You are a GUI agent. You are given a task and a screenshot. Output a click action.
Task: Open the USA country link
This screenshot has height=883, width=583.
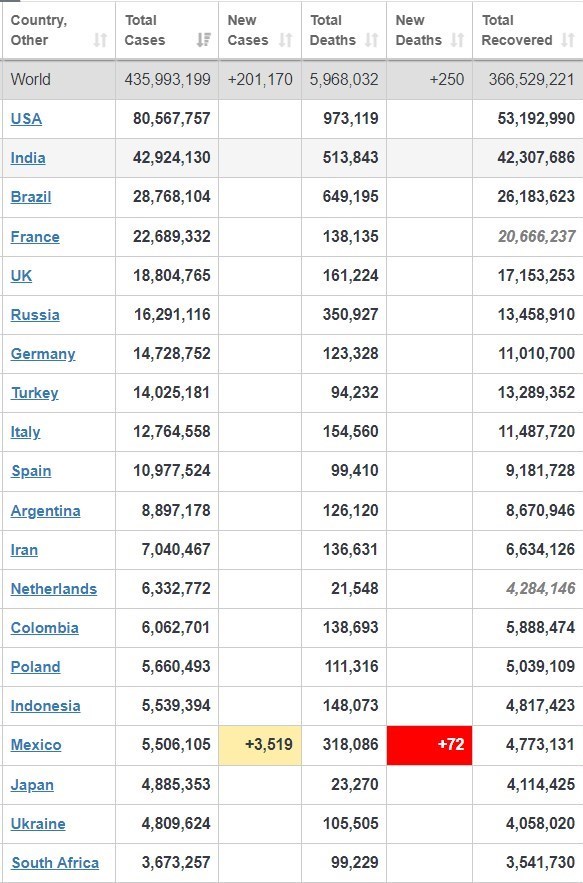click(26, 119)
